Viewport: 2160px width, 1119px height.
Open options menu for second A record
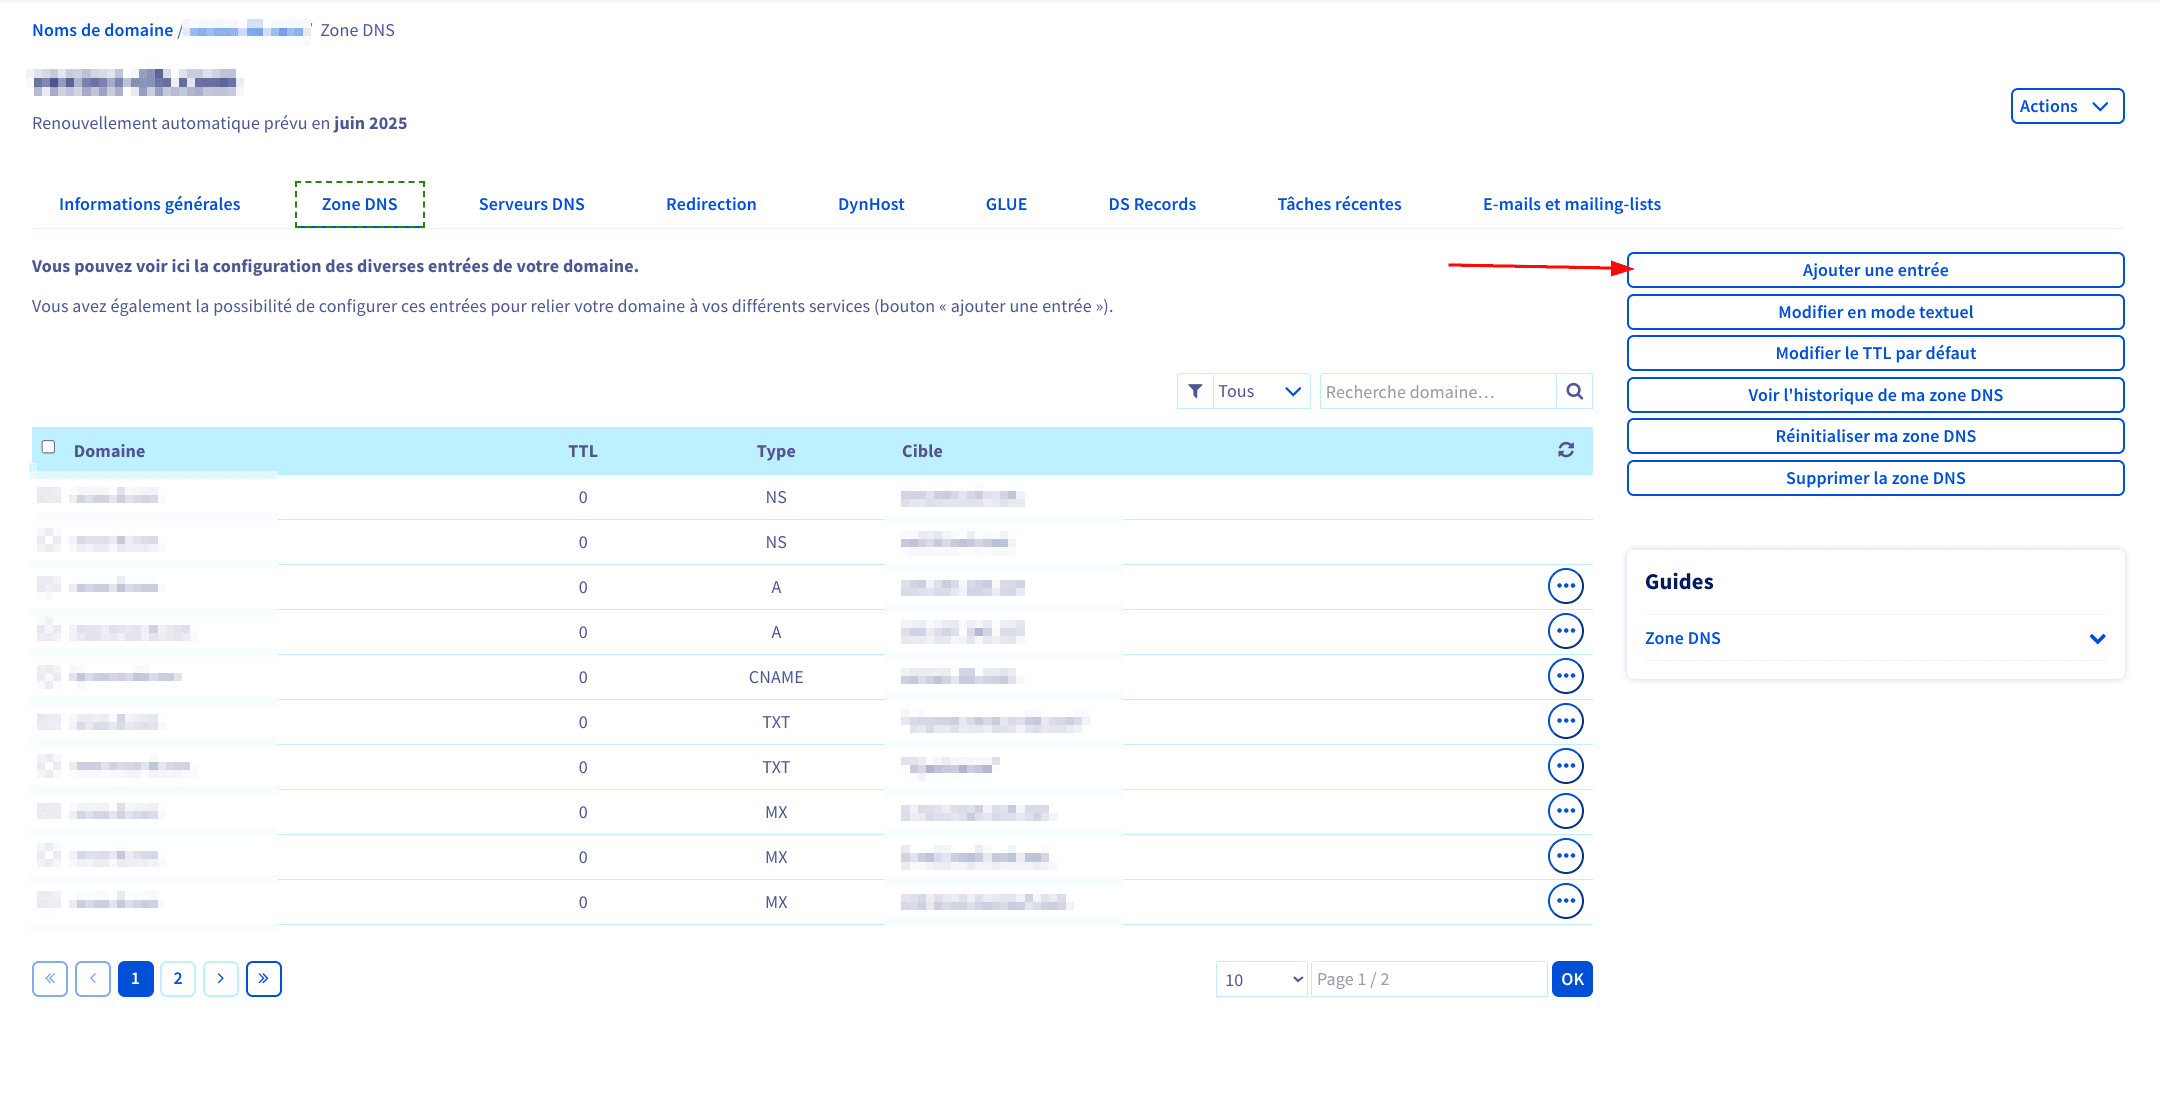1566,631
